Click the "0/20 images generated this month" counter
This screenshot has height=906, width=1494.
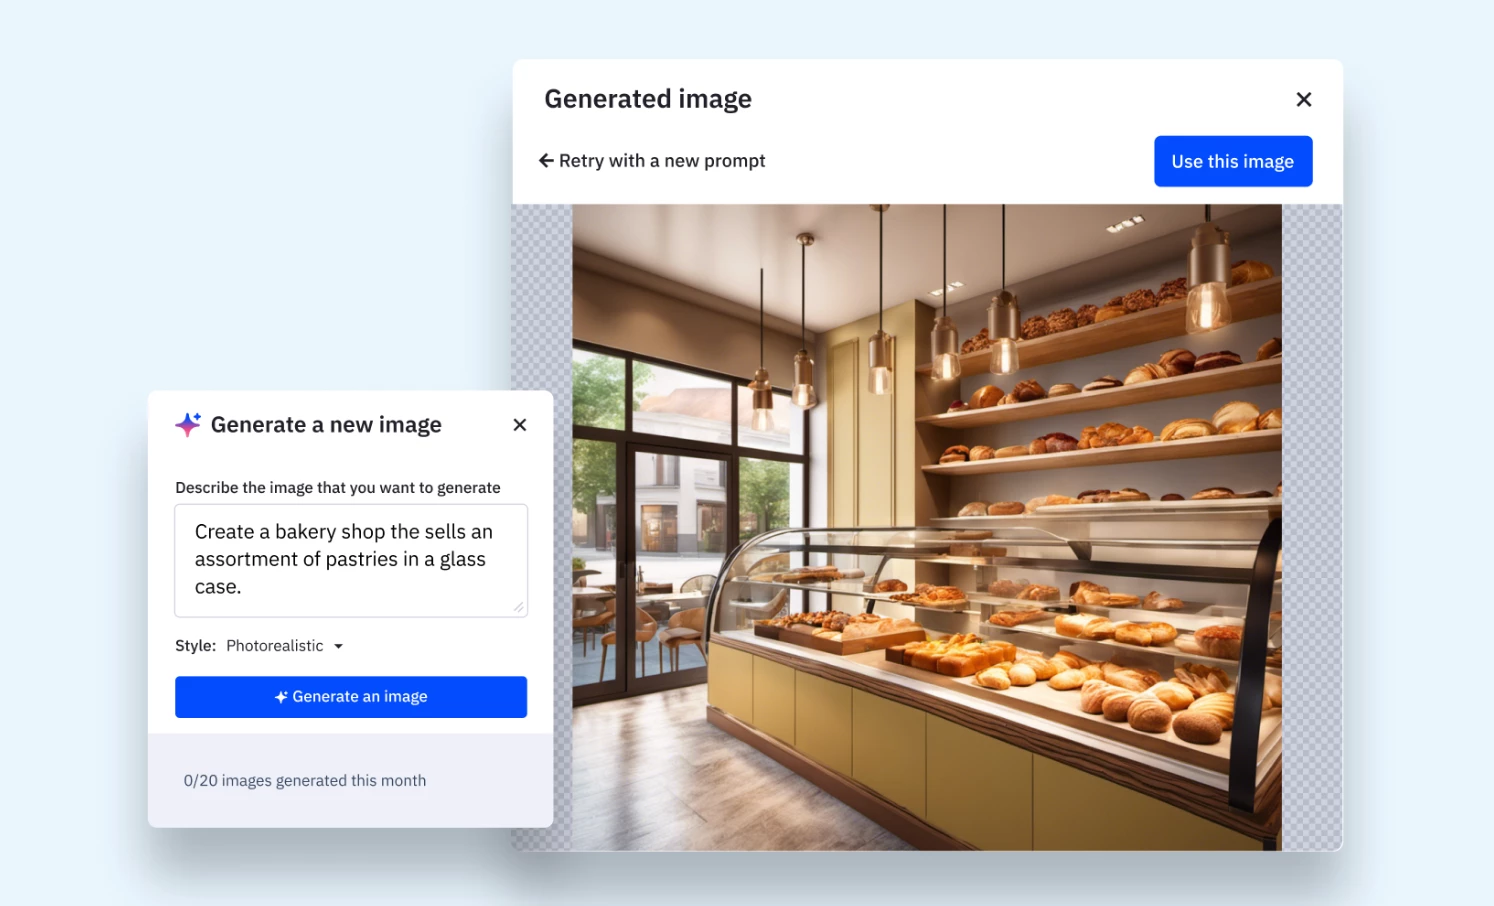305,780
